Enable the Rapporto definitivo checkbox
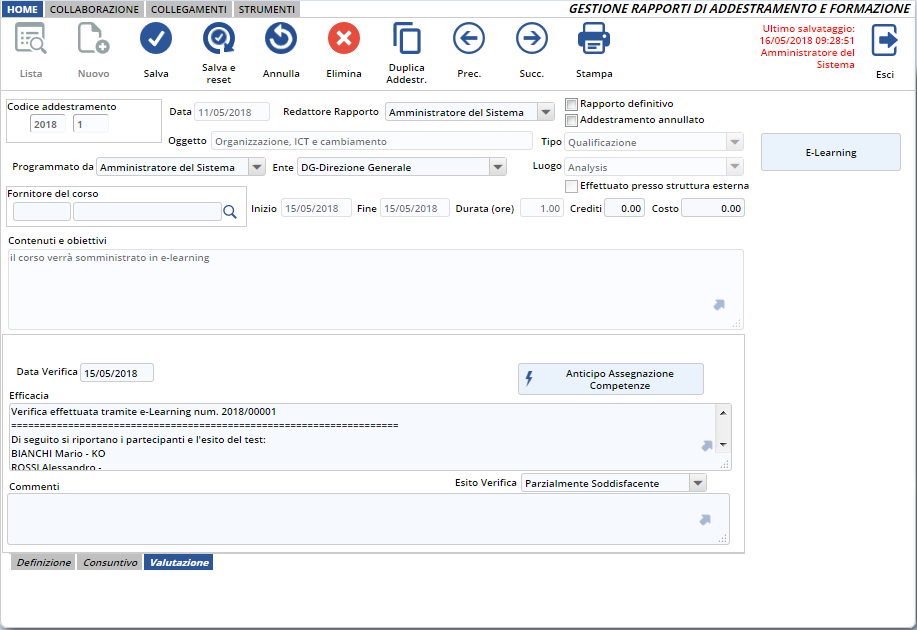This screenshot has width=917, height=630. 572,104
